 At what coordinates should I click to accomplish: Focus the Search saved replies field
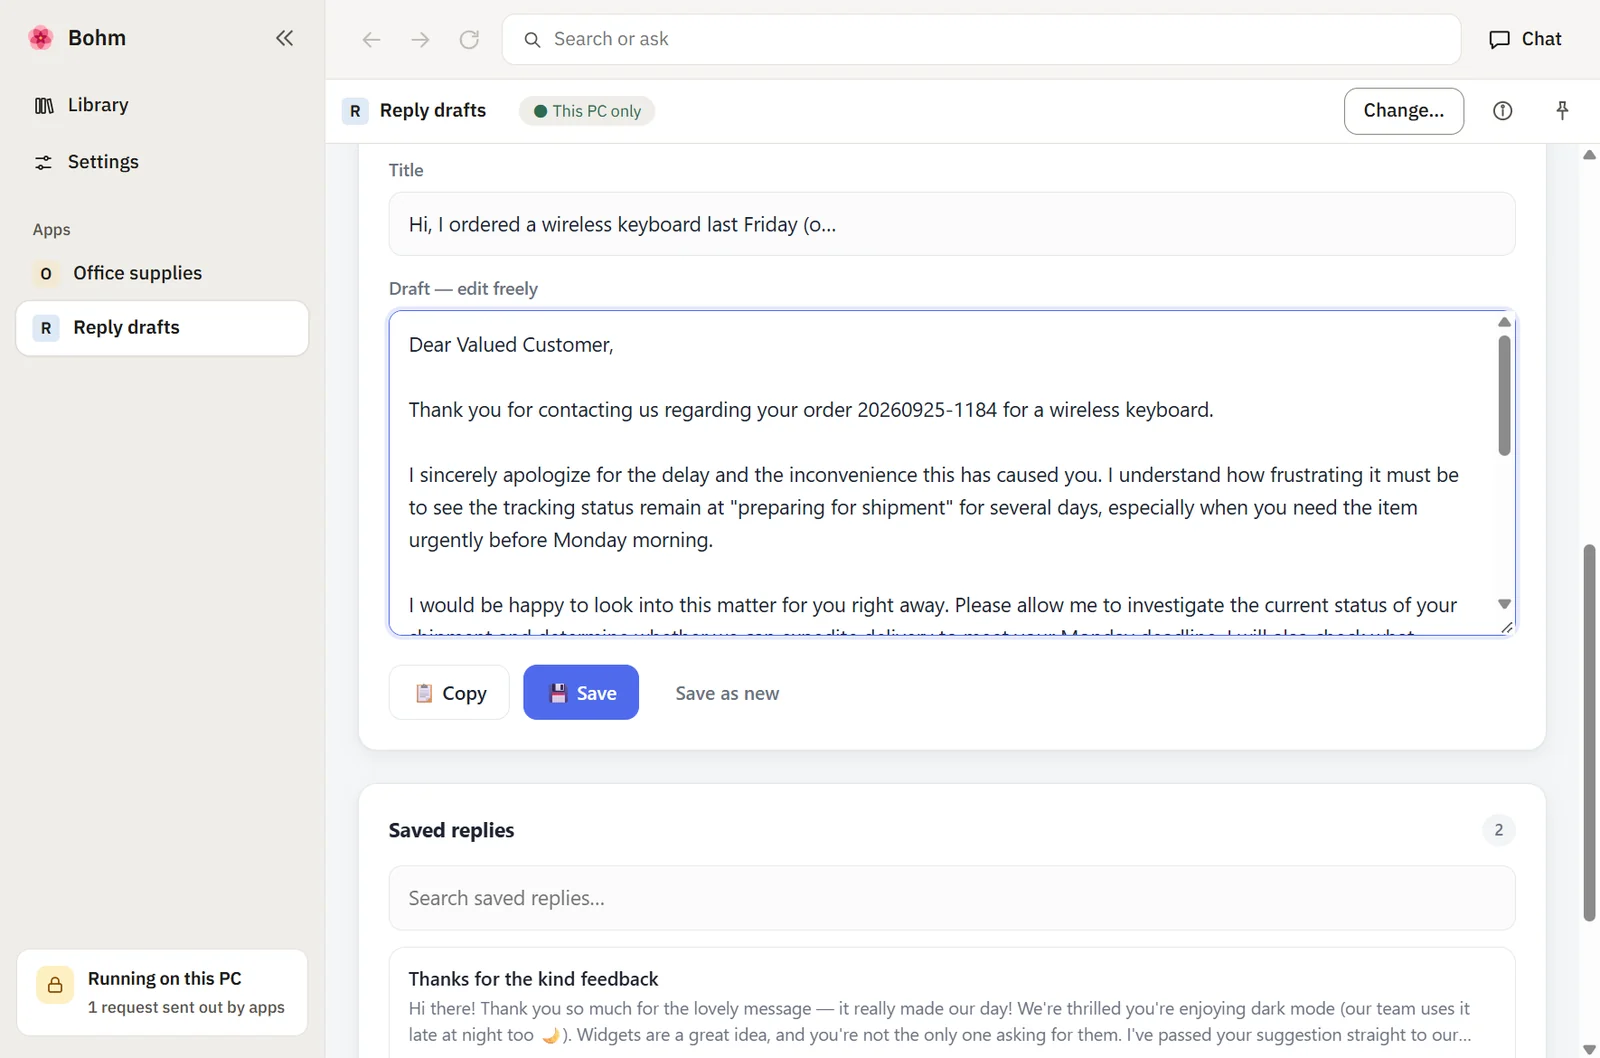952,898
